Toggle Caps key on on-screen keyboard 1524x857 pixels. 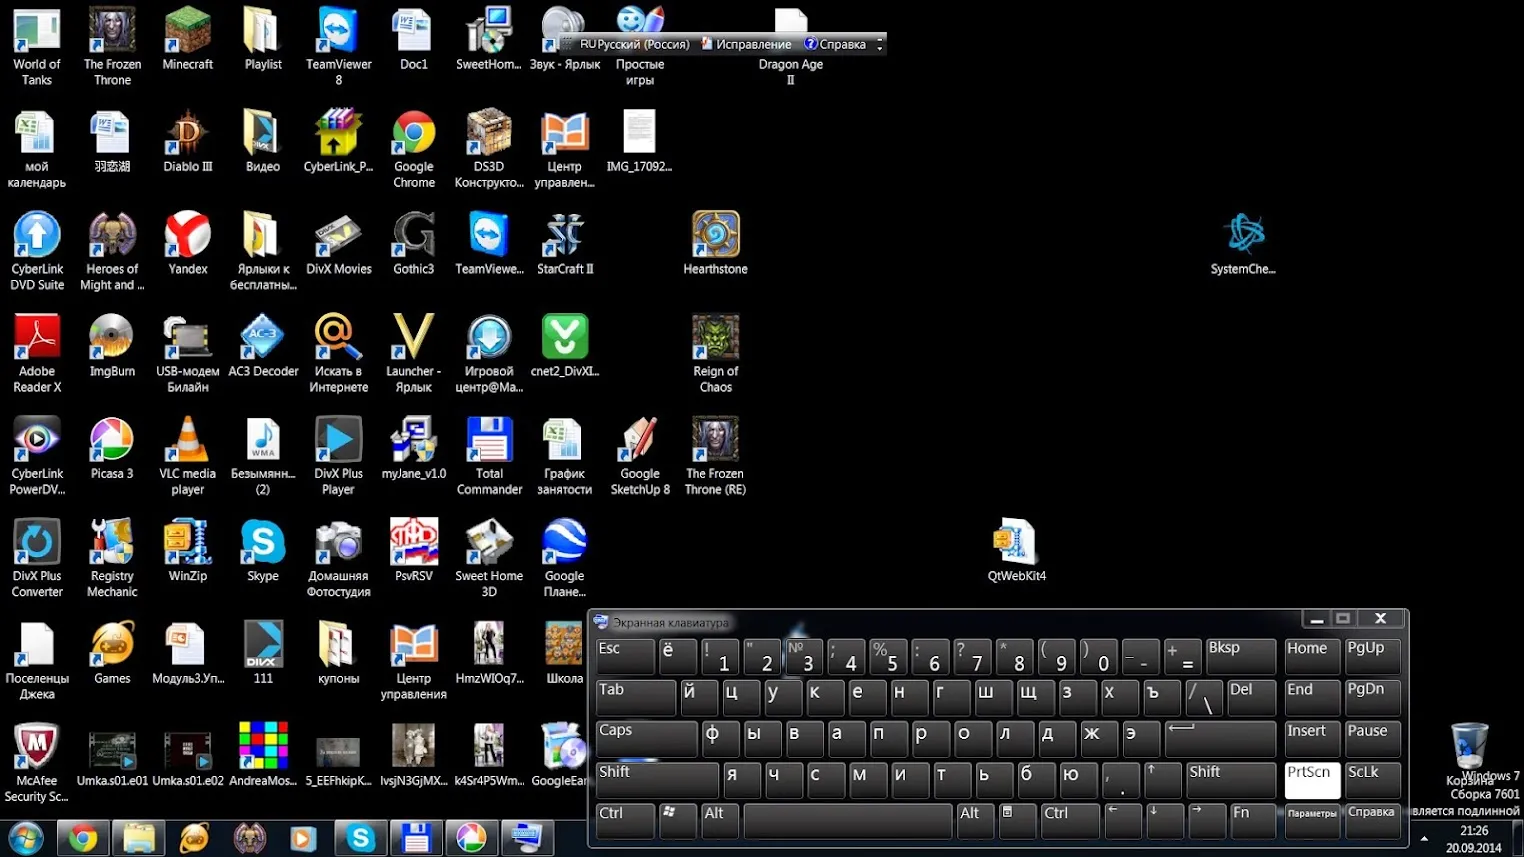pyautogui.click(x=646, y=738)
